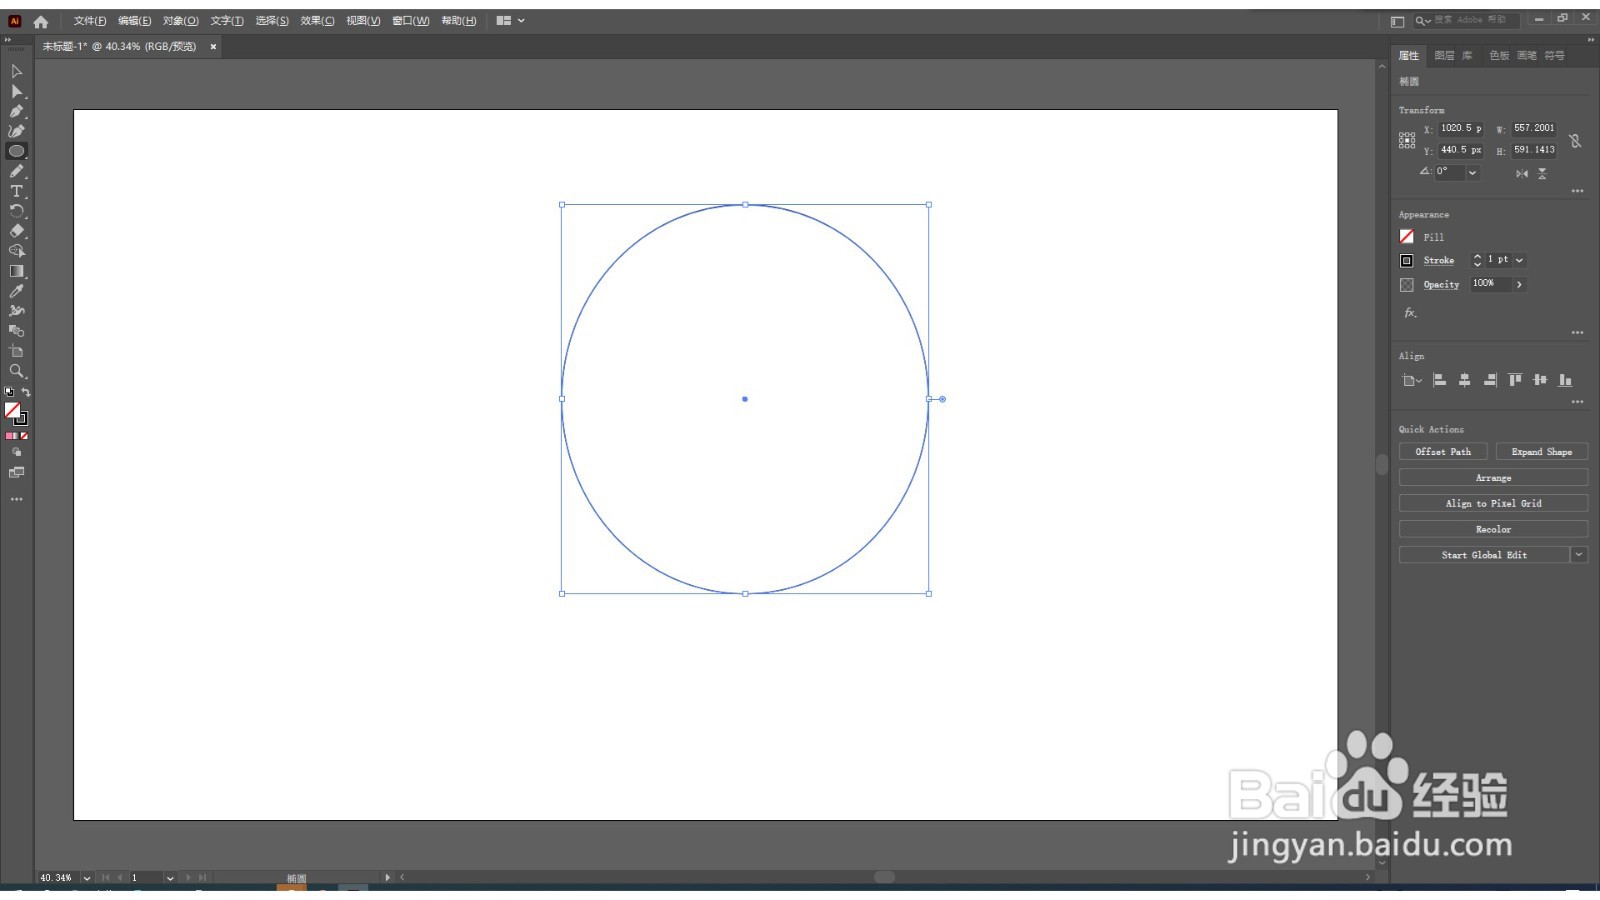Open the stroke weight dropdown
Screen dimensions: 1600x900
(1519, 260)
